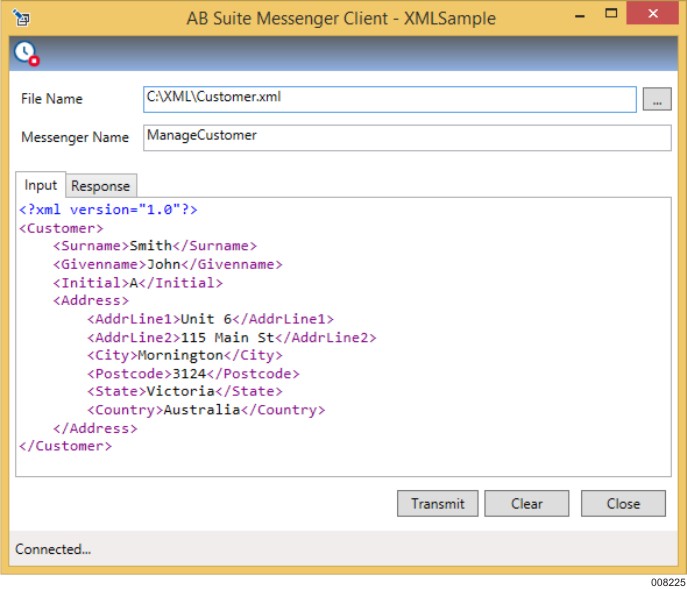Click the Surname Smith line

pyautogui.click(x=155, y=246)
